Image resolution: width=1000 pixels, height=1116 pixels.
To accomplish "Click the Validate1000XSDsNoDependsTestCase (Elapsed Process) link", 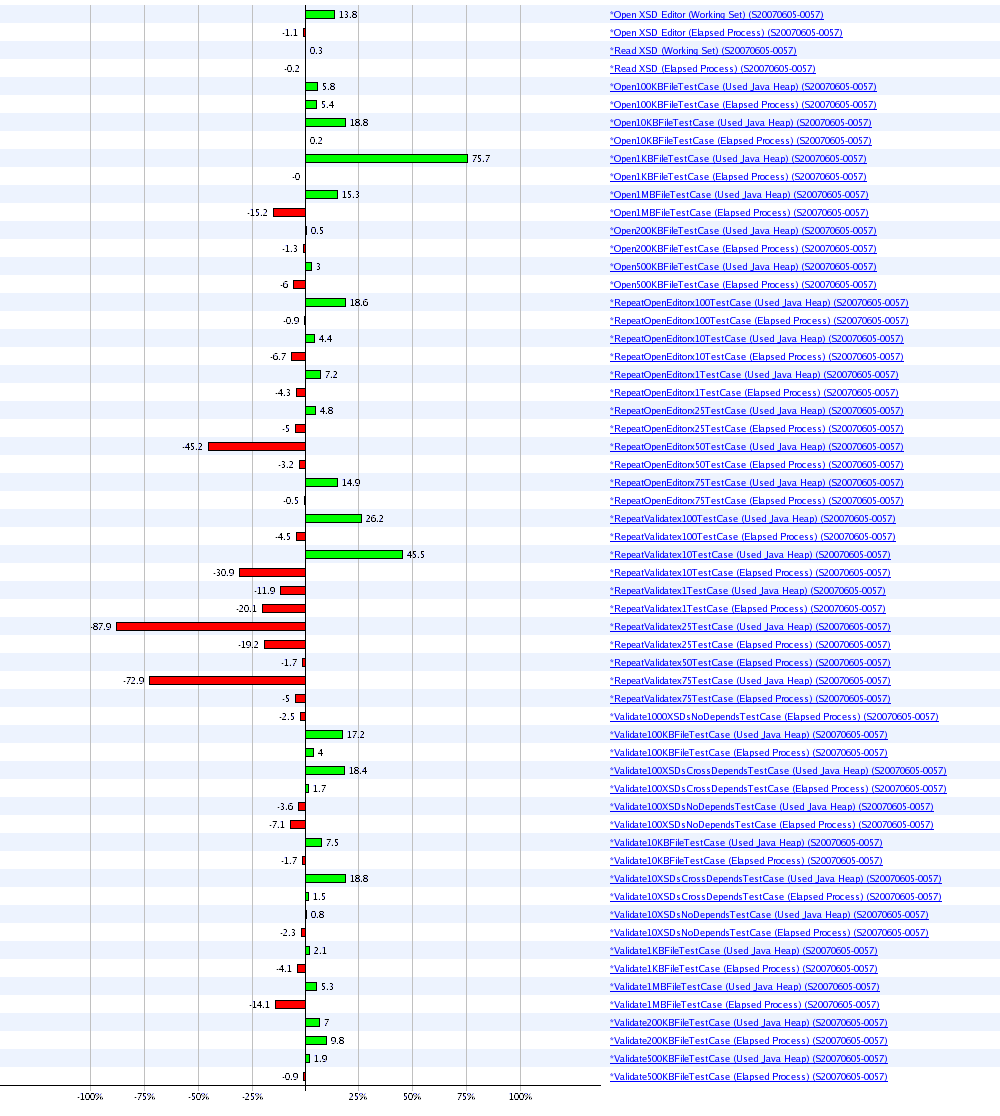I will (774, 717).
